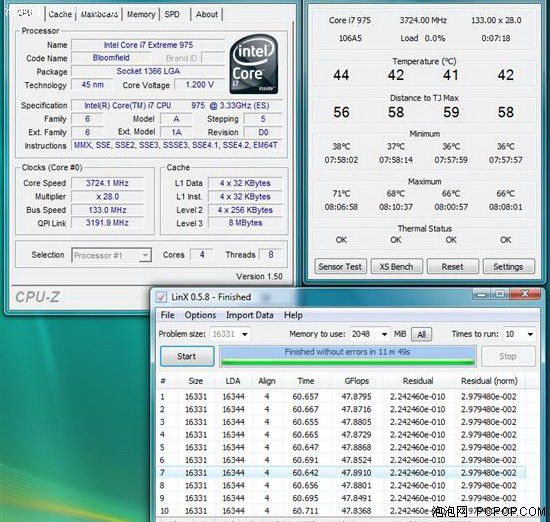Open the Import Data menu in LinX

[250, 315]
